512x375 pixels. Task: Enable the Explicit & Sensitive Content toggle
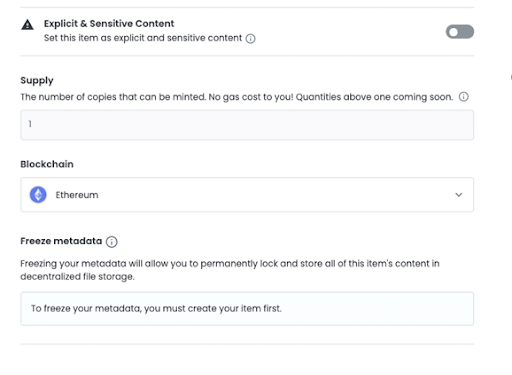click(460, 32)
